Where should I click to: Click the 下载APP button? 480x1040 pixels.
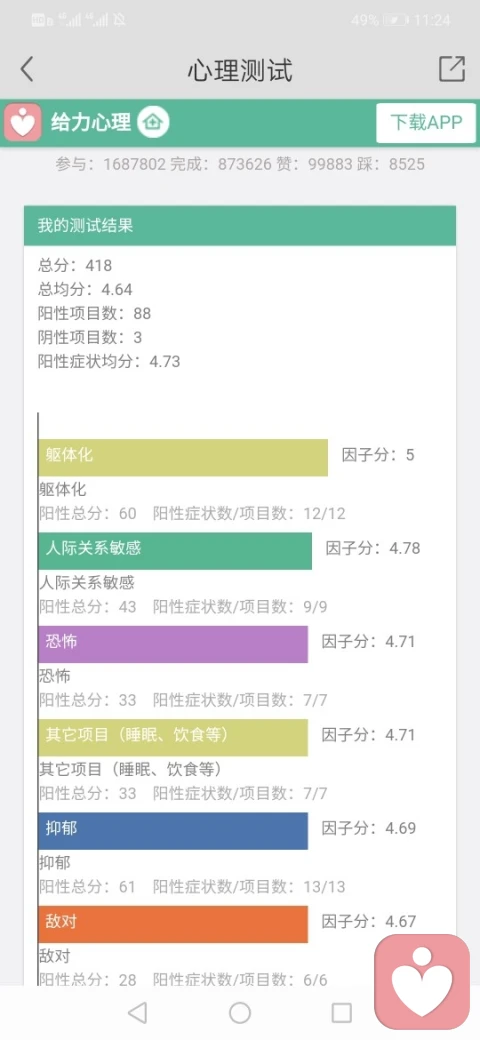(426, 123)
